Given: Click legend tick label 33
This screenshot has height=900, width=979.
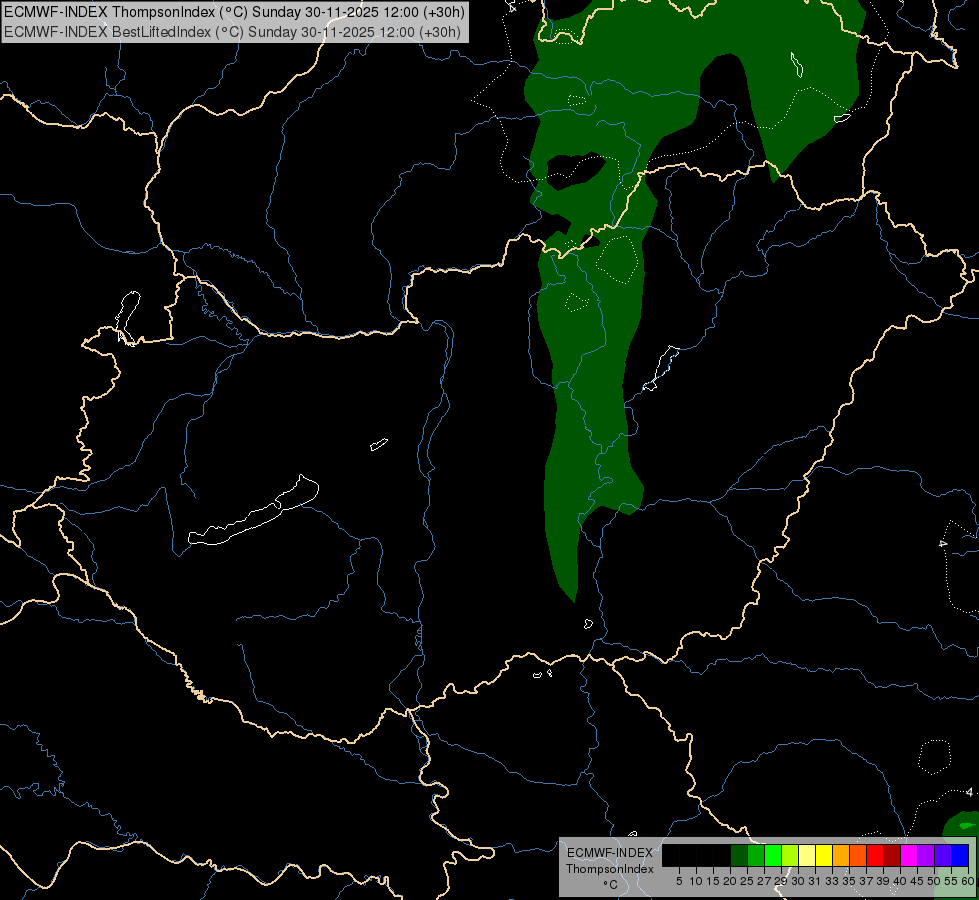Looking at the screenshot, I should [832, 881].
